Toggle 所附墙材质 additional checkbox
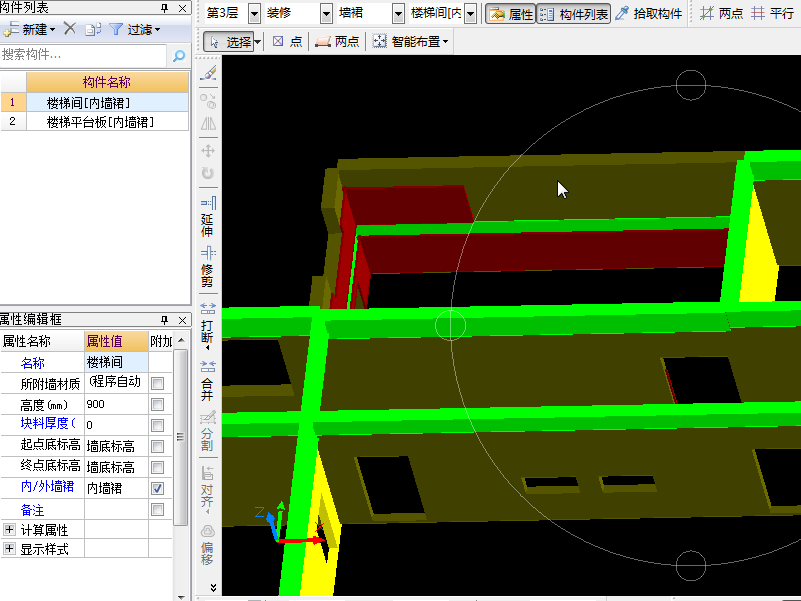The height and width of the screenshot is (601, 801). 158,384
